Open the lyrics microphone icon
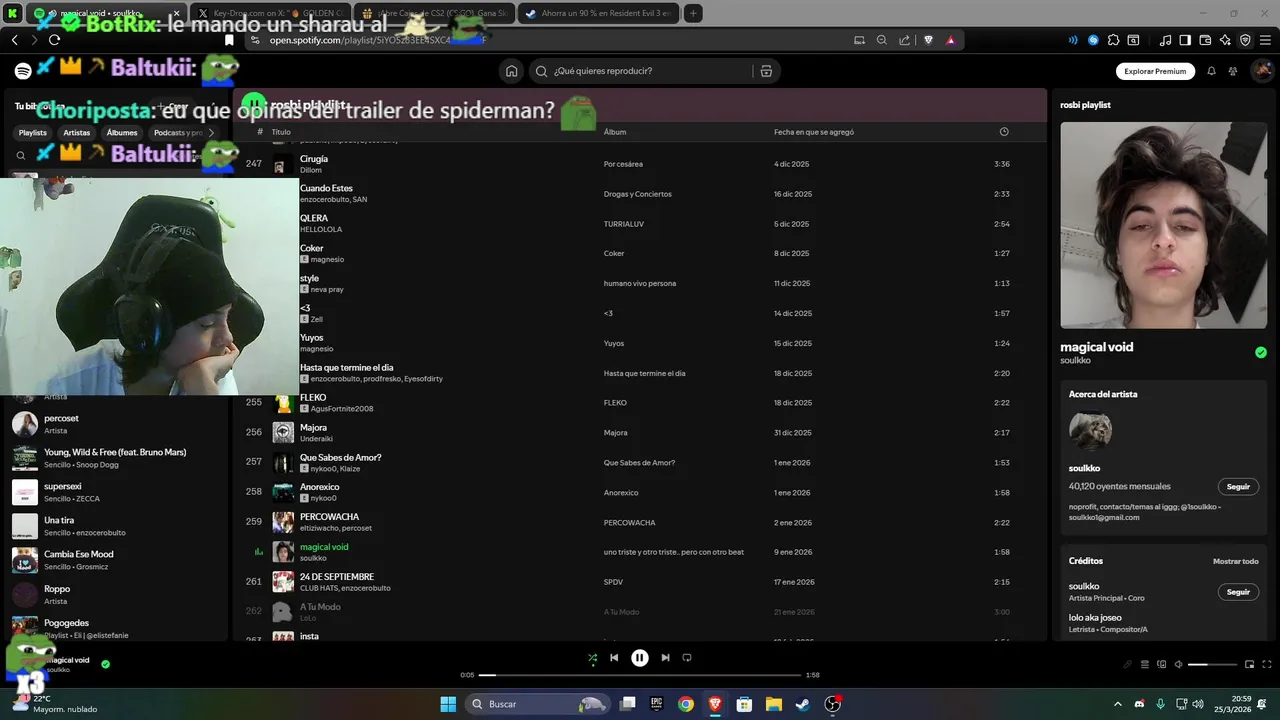Viewport: 1280px width, 720px height. pos(1128,664)
